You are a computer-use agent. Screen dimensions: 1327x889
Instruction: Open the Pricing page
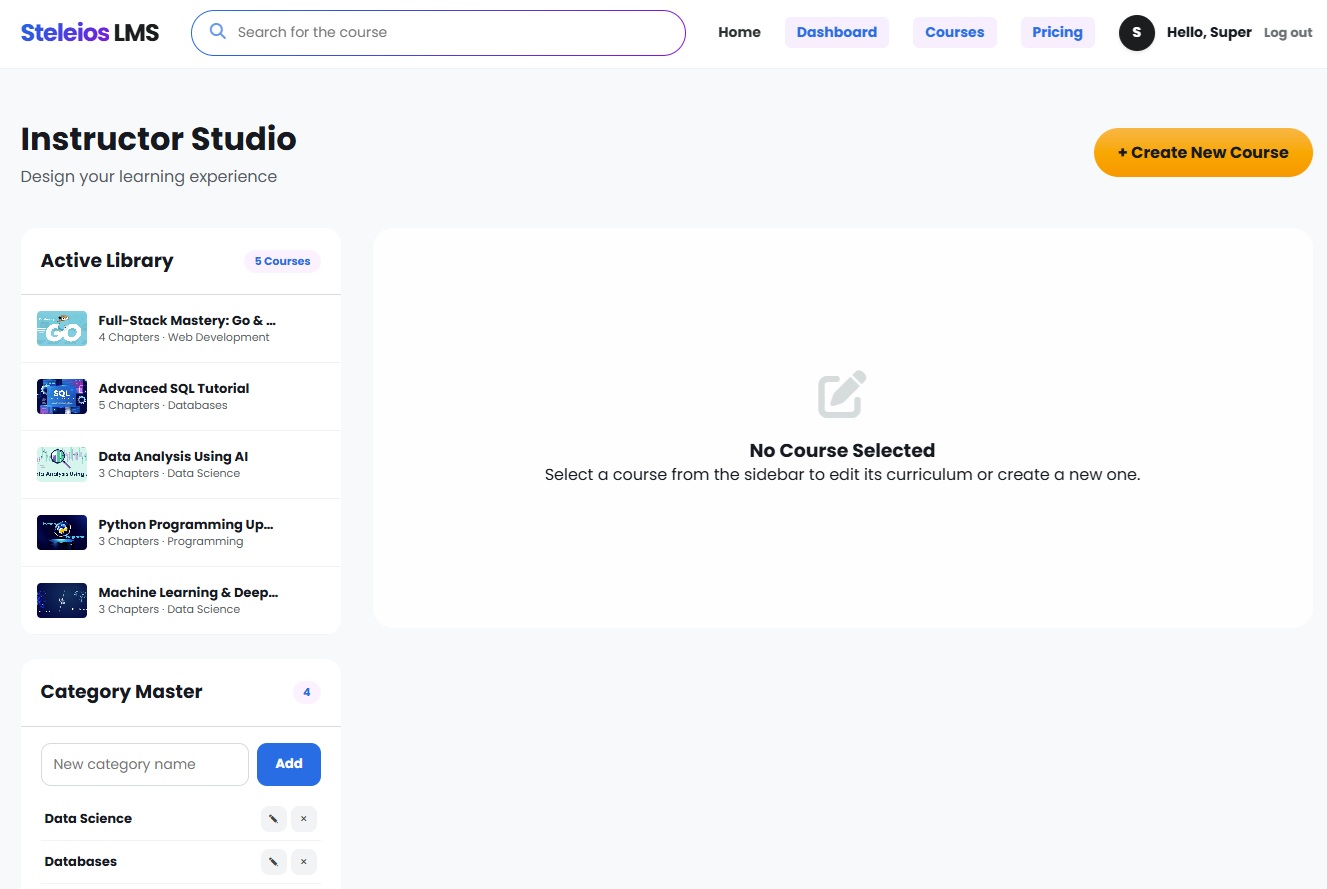point(1058,33)
